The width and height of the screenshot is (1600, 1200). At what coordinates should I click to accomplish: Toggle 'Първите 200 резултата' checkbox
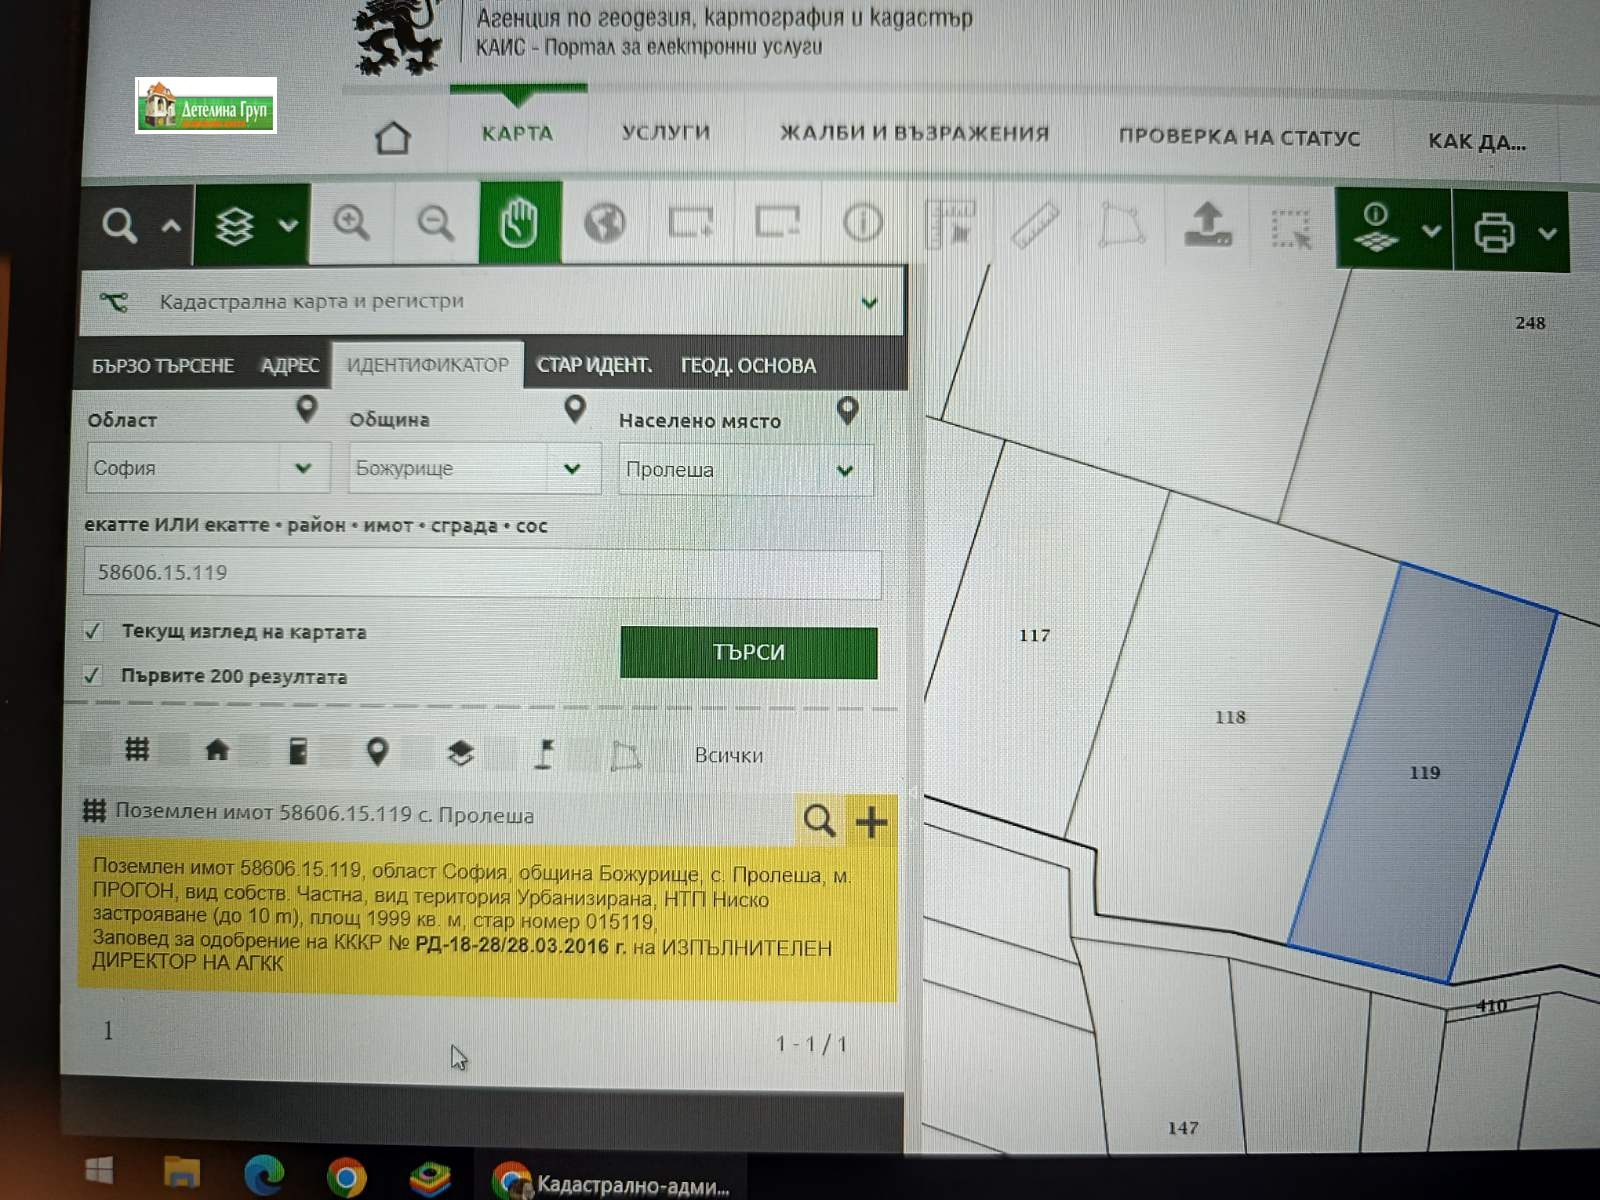coord(93,676)
